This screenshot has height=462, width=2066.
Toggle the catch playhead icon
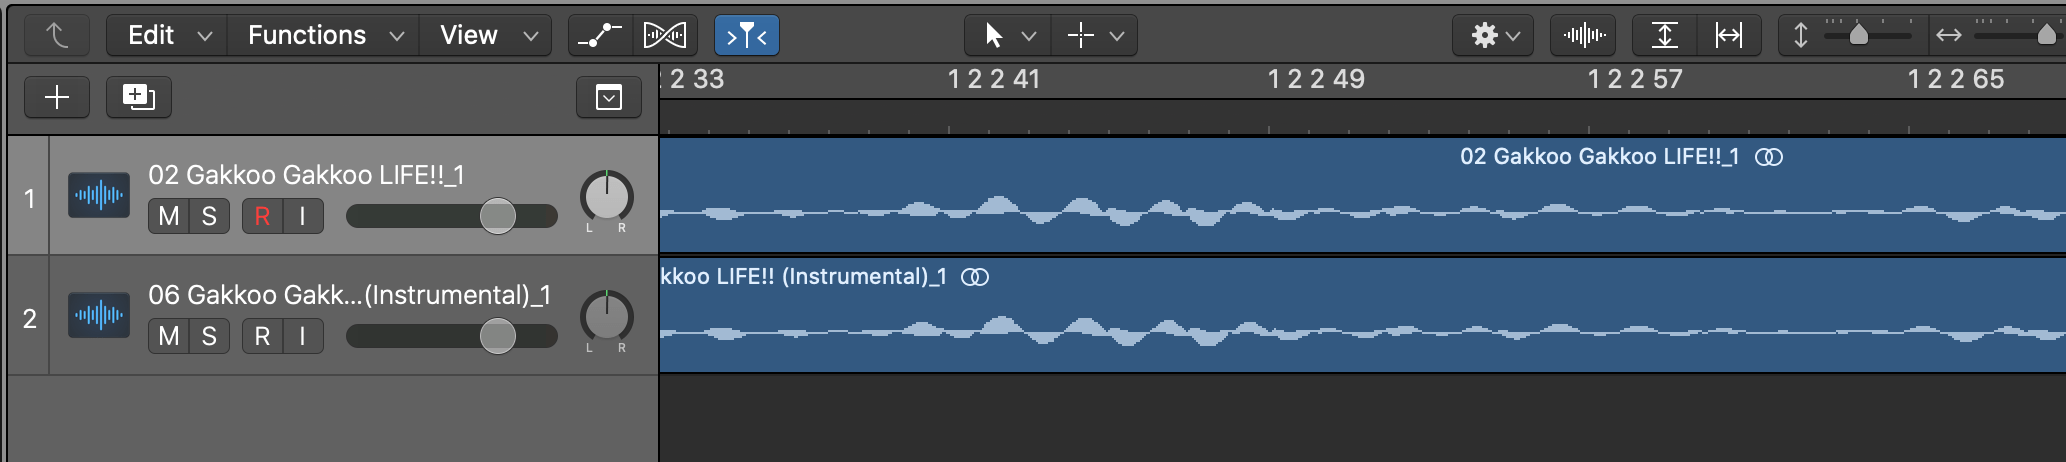point(746,36)
